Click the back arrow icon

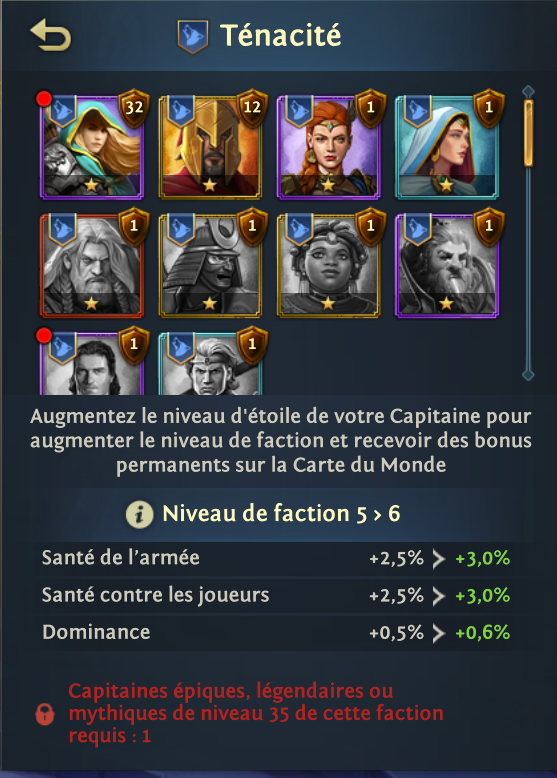click(51, 35)
